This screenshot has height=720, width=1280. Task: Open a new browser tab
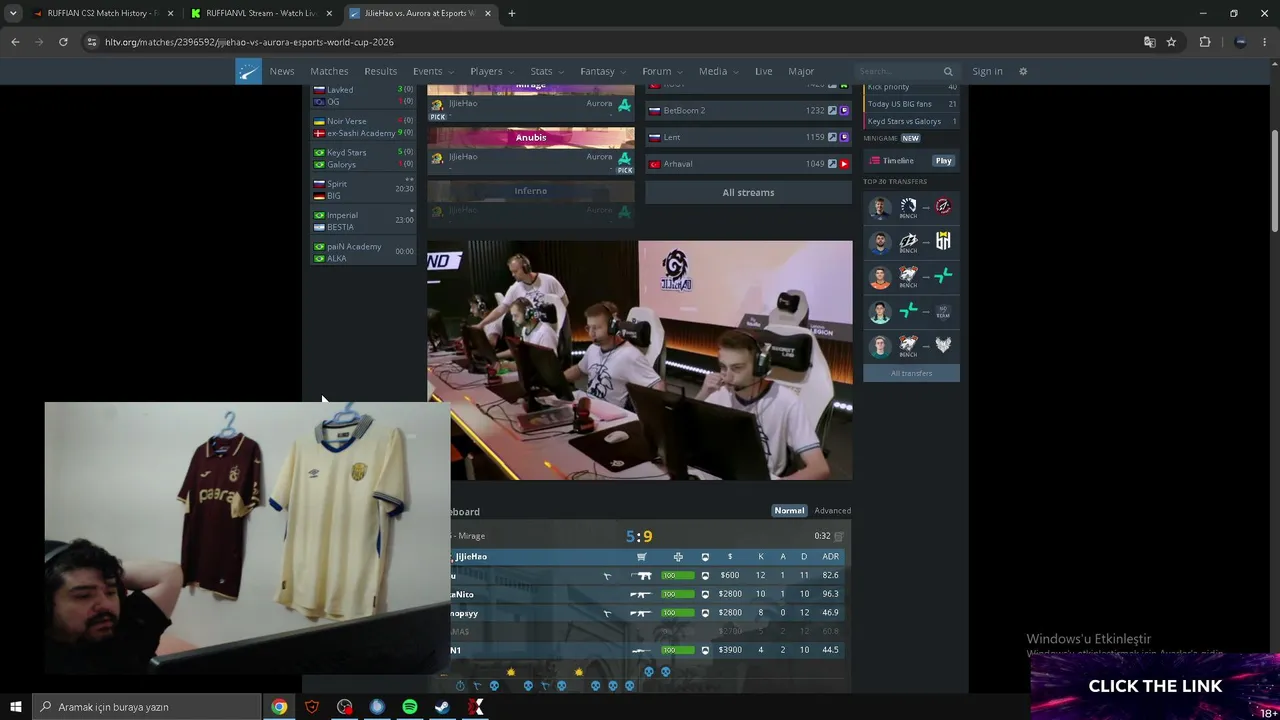511,13
